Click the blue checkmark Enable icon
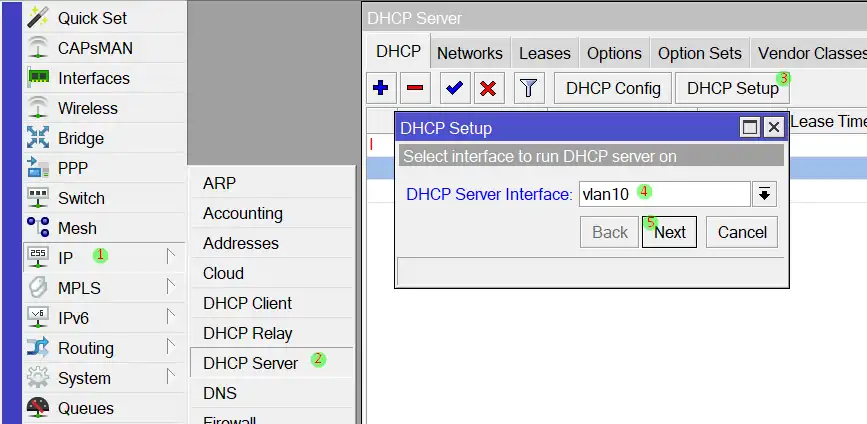867x424 pixels. [454, 88]
